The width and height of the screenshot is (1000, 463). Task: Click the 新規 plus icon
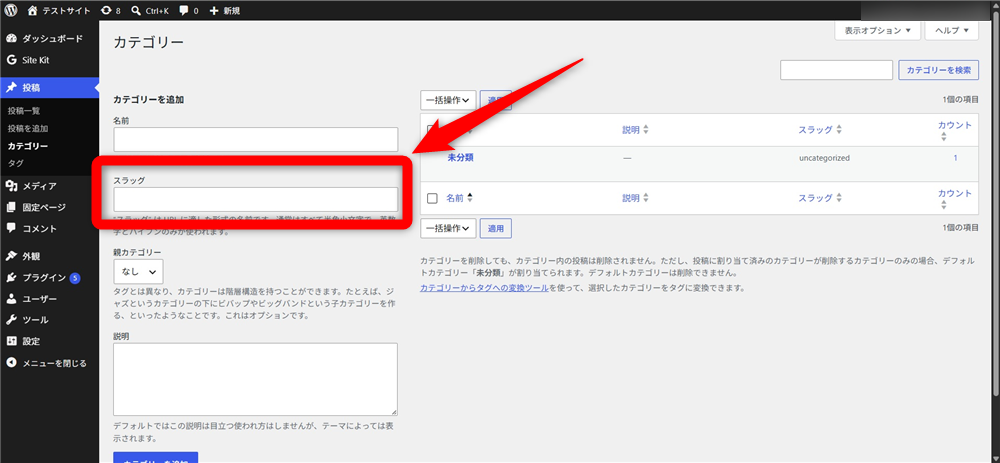pos(214,11)
